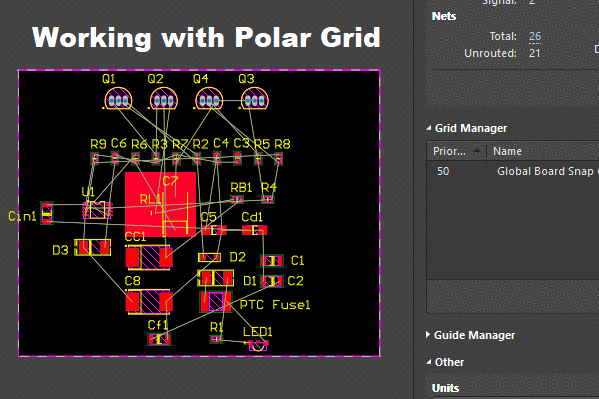
Task: Select resistor R5 footprint
Action: [258, 158]
